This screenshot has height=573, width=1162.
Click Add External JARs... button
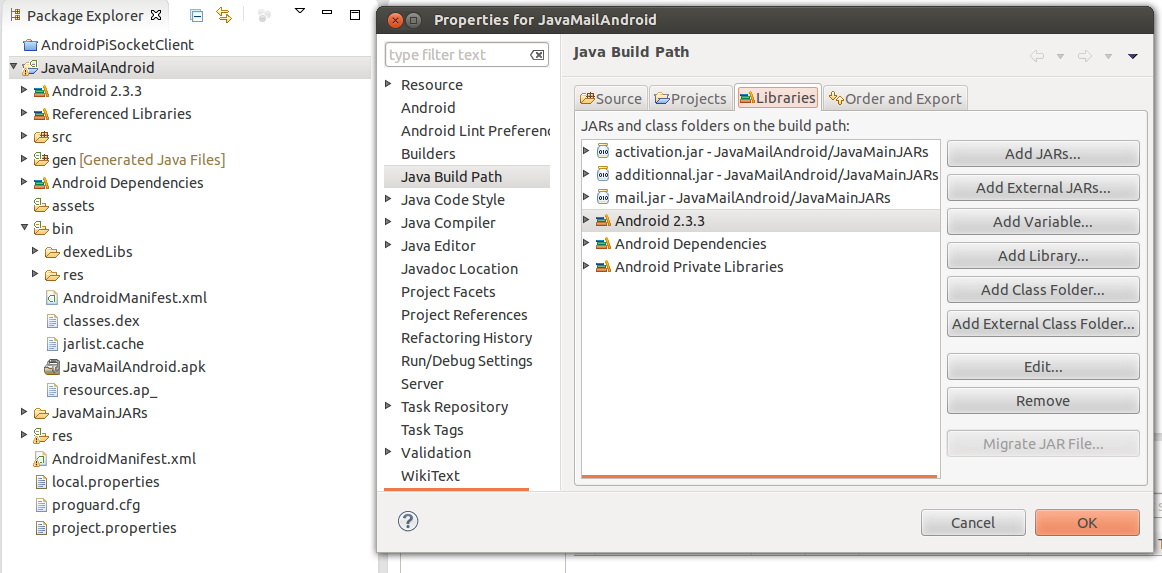(1043, 188)
